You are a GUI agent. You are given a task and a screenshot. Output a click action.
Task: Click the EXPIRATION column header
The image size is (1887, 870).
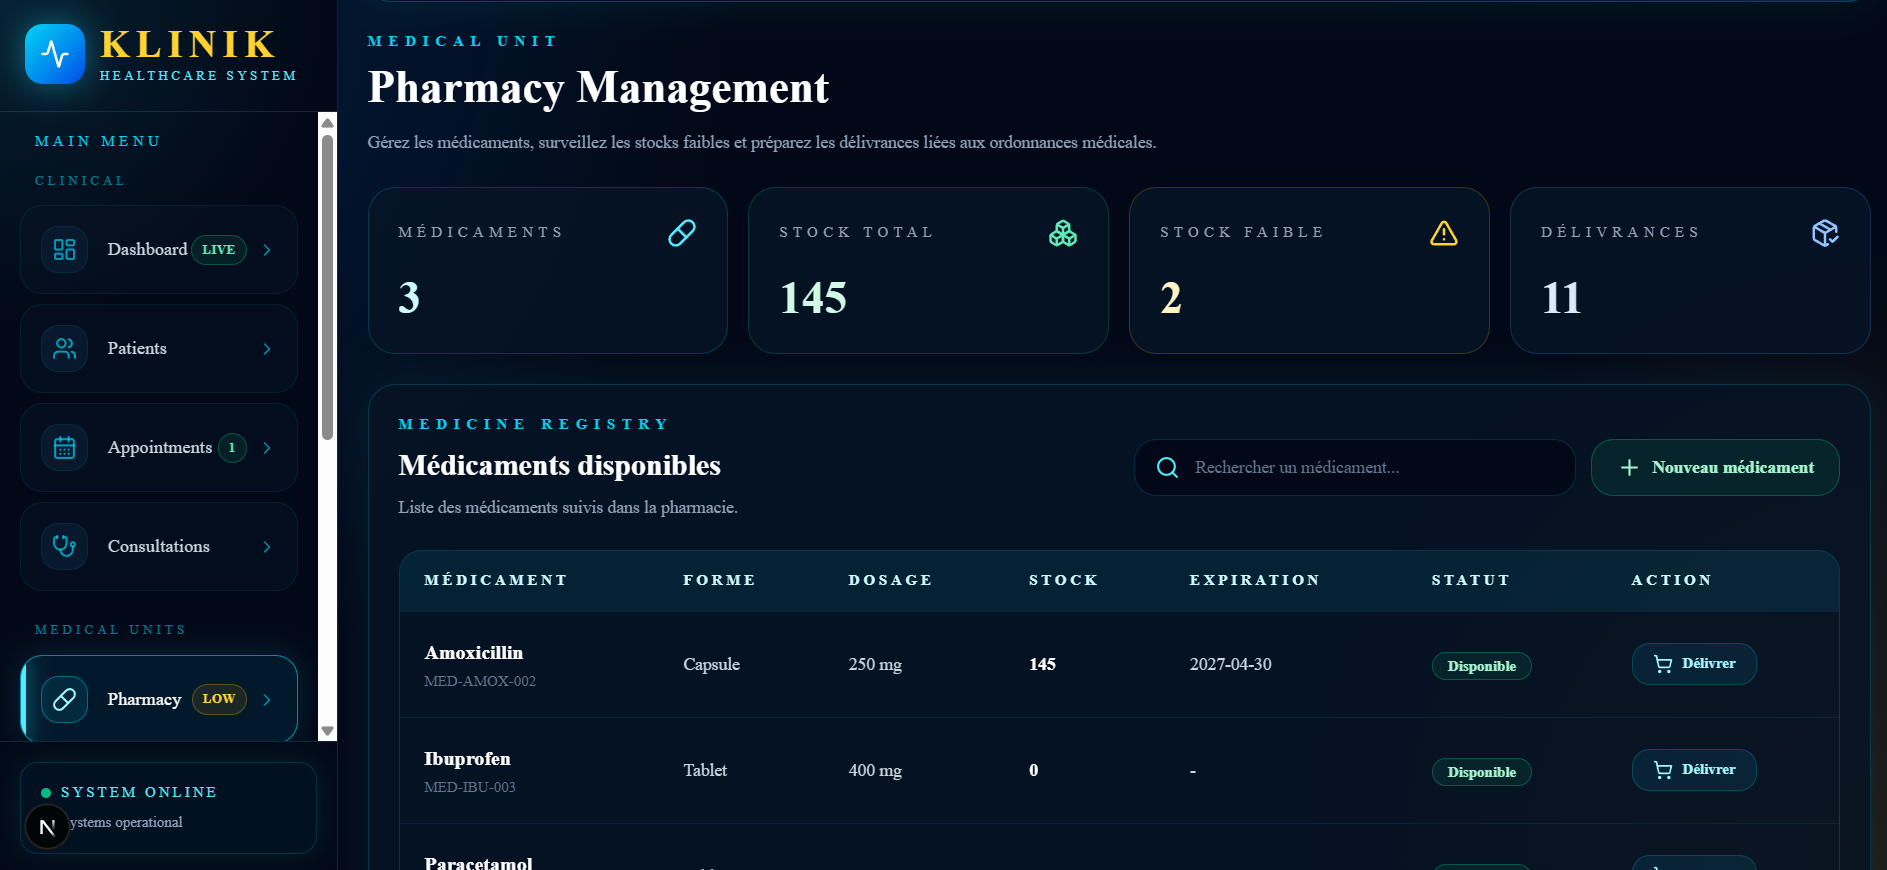(1254, 580)
